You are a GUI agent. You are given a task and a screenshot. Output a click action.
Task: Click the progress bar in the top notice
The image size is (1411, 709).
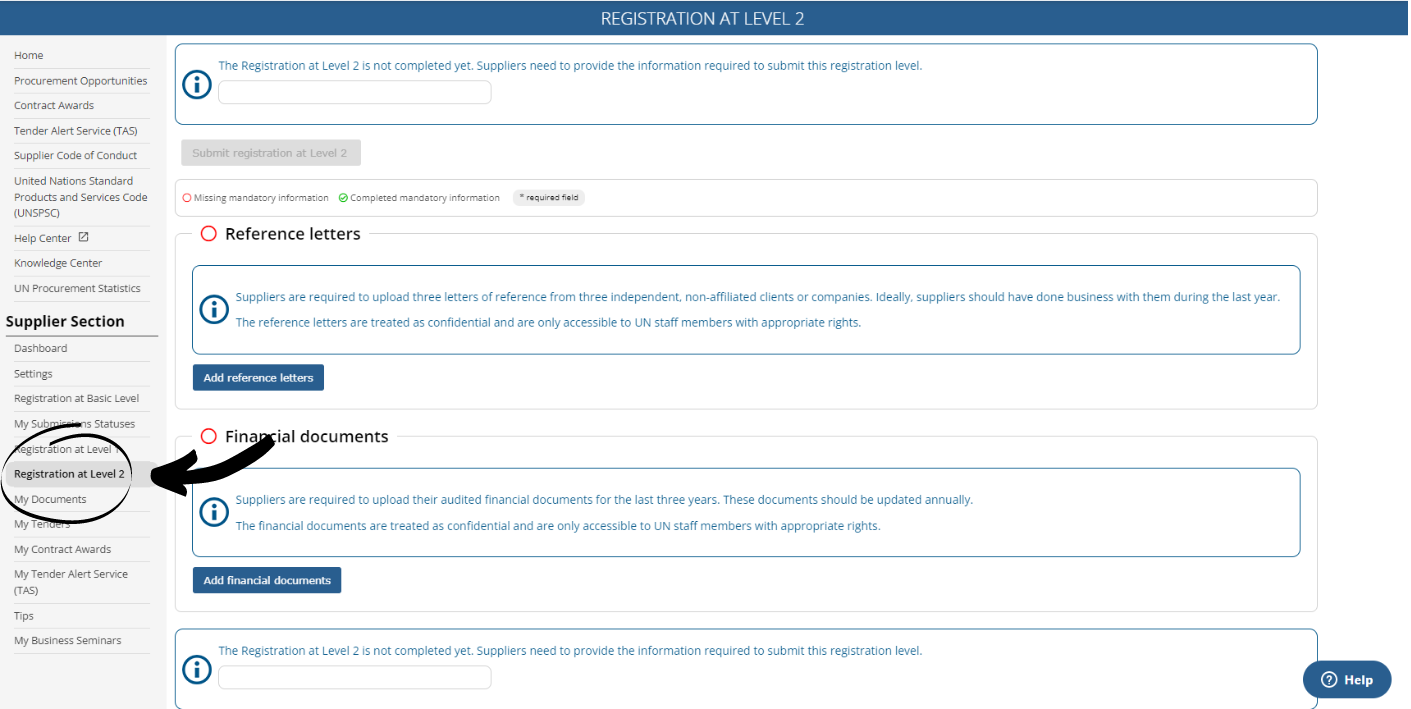355,92
